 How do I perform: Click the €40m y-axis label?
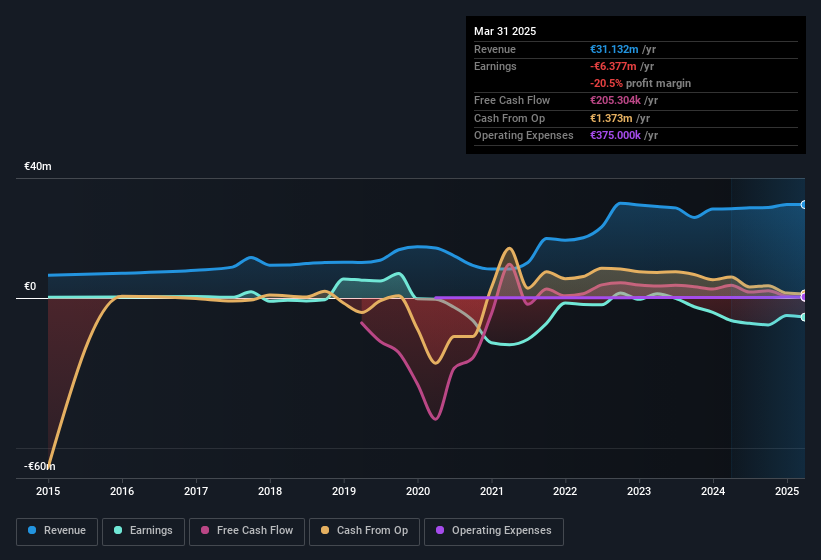tap(38, 166)
